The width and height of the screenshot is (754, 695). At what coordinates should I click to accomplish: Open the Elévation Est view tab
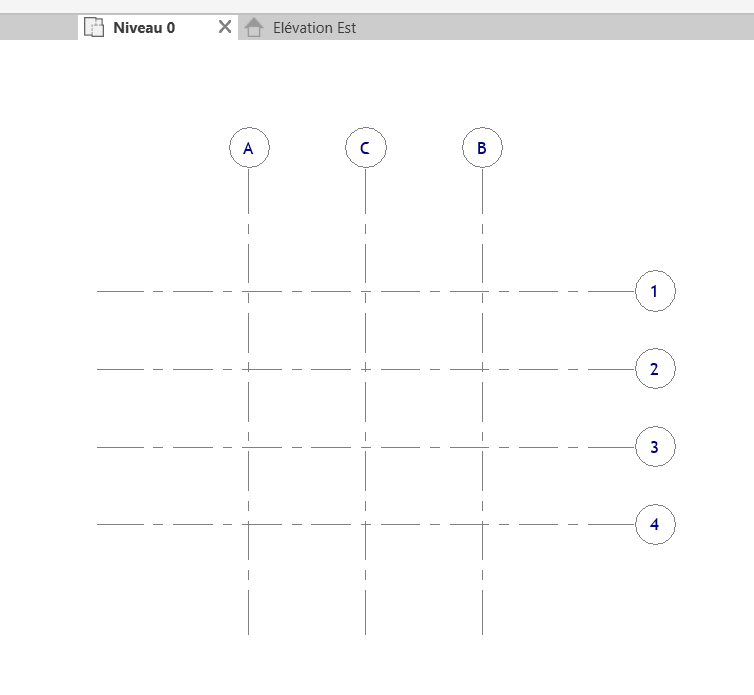coord(314,28)
